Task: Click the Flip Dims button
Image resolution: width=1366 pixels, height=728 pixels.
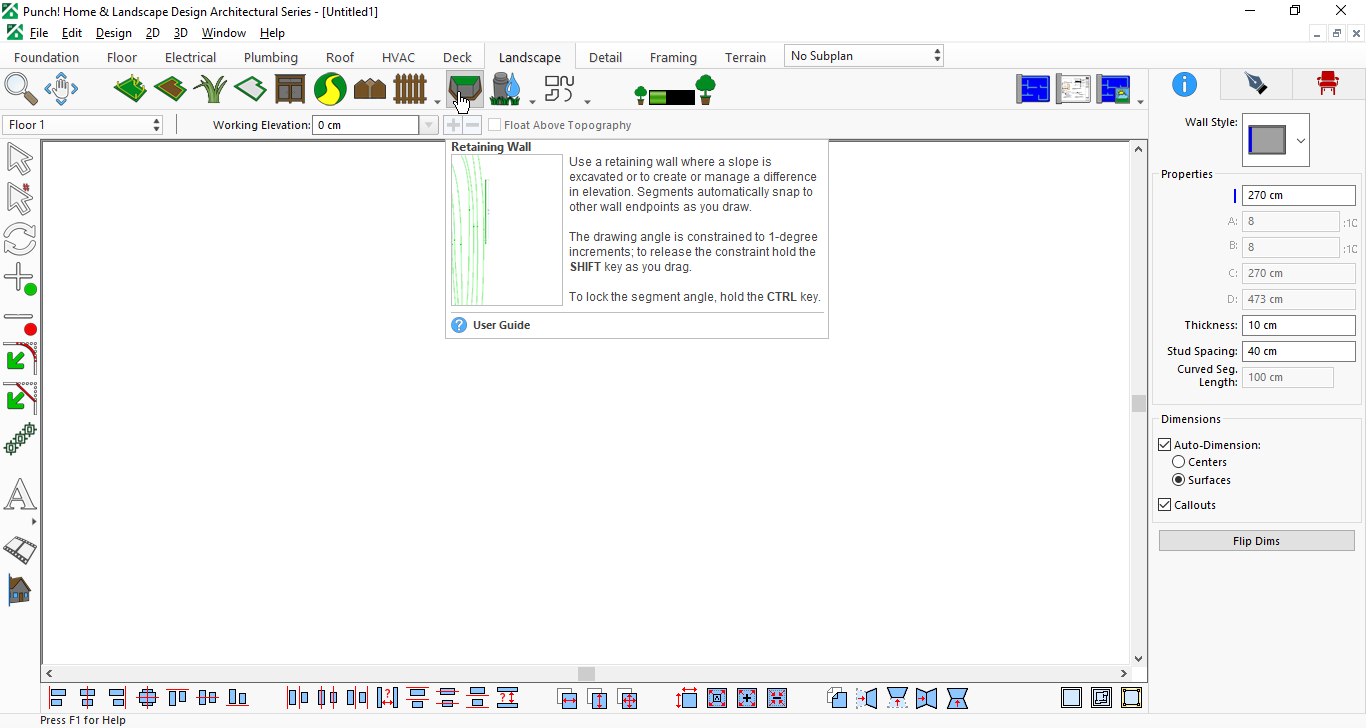Action: pyautogui.click(x=1256, y=541)
